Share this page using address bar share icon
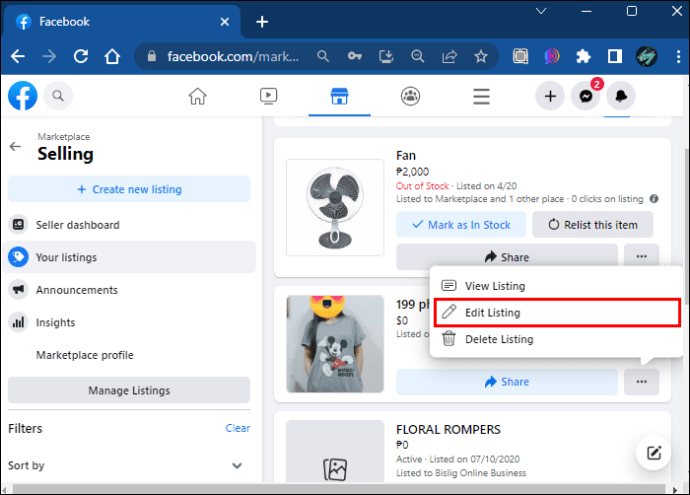The width and height of the screenshot is (690, 495). click(449, 56)
